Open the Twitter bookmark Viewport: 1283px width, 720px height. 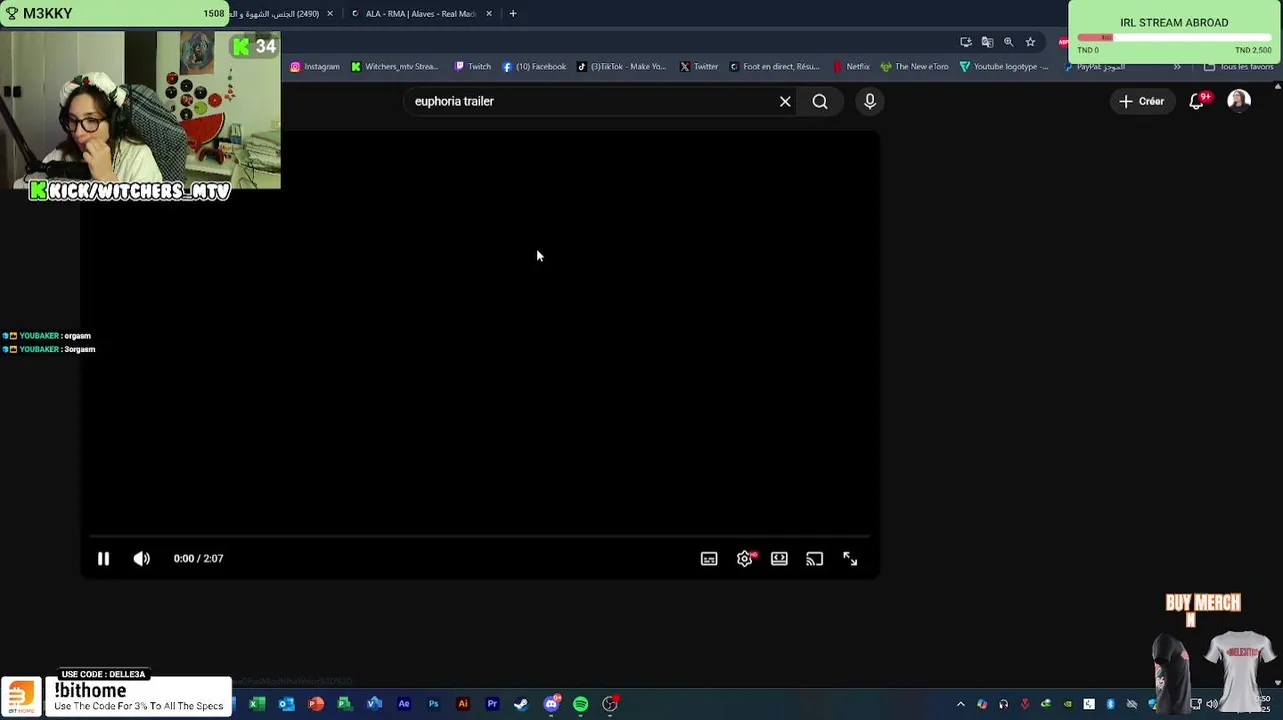click(x=699, y=67)
